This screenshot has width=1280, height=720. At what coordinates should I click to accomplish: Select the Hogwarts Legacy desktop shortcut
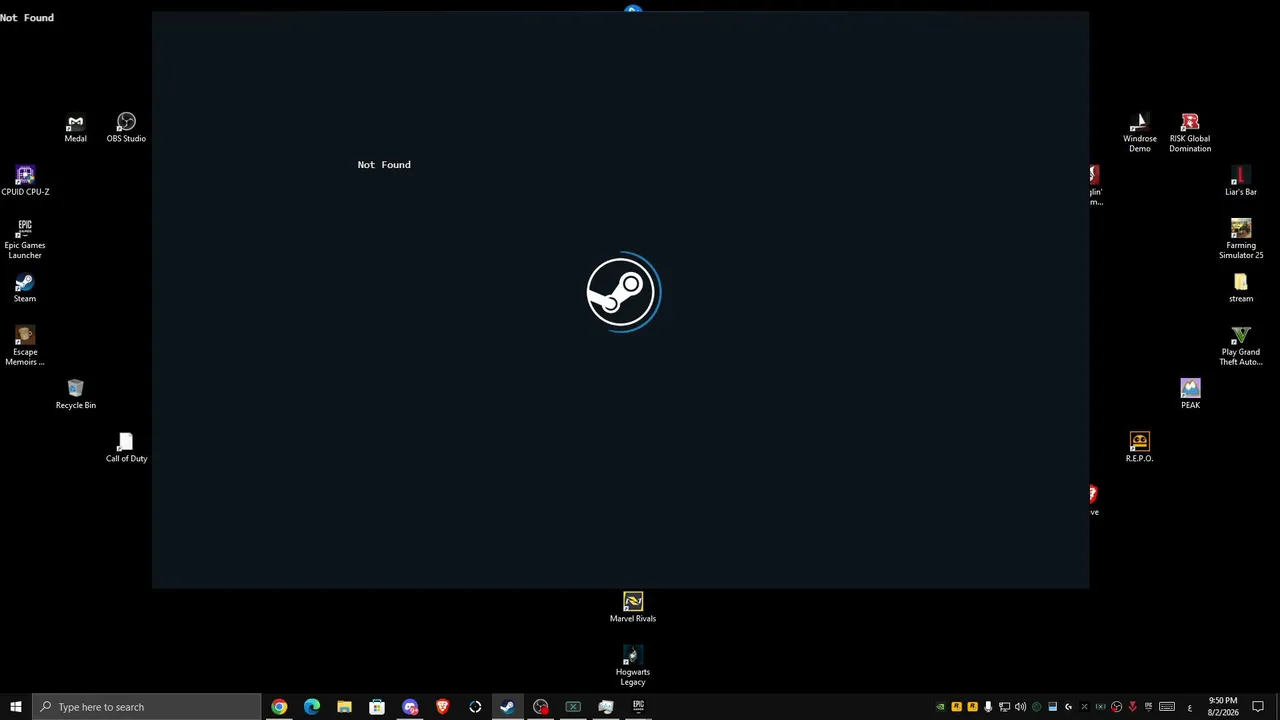coord(633,666)
